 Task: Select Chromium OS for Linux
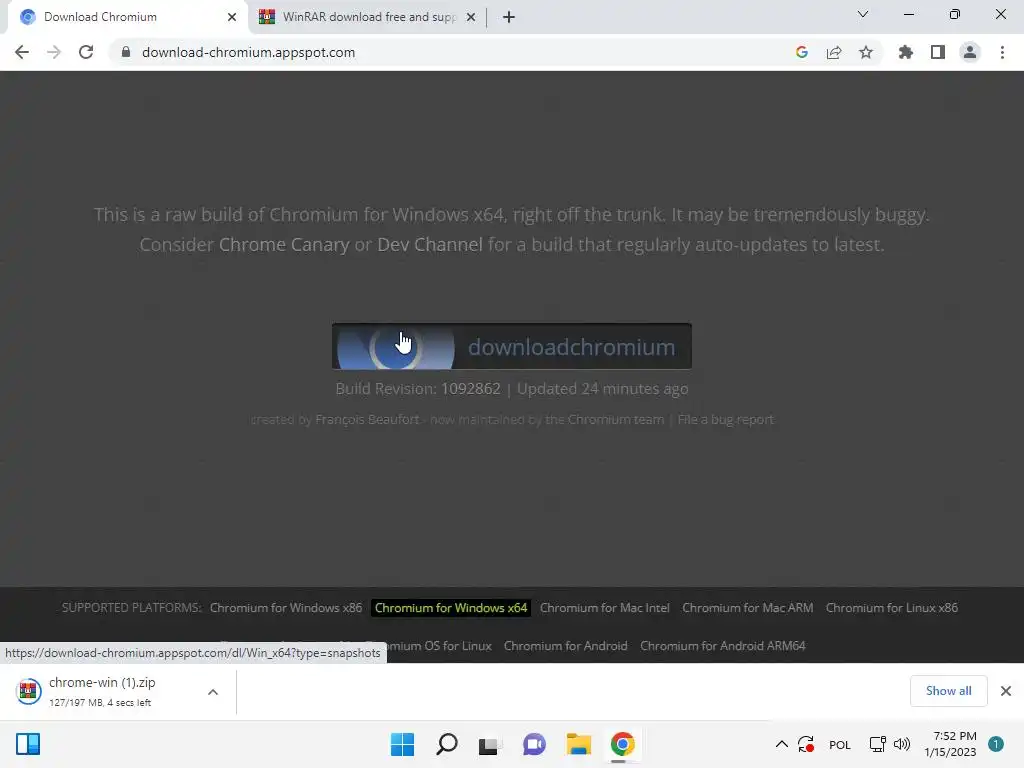pos(439,646)
